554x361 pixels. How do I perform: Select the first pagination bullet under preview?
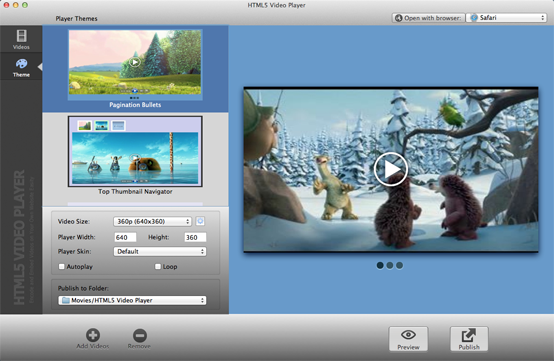click(380, 265)
